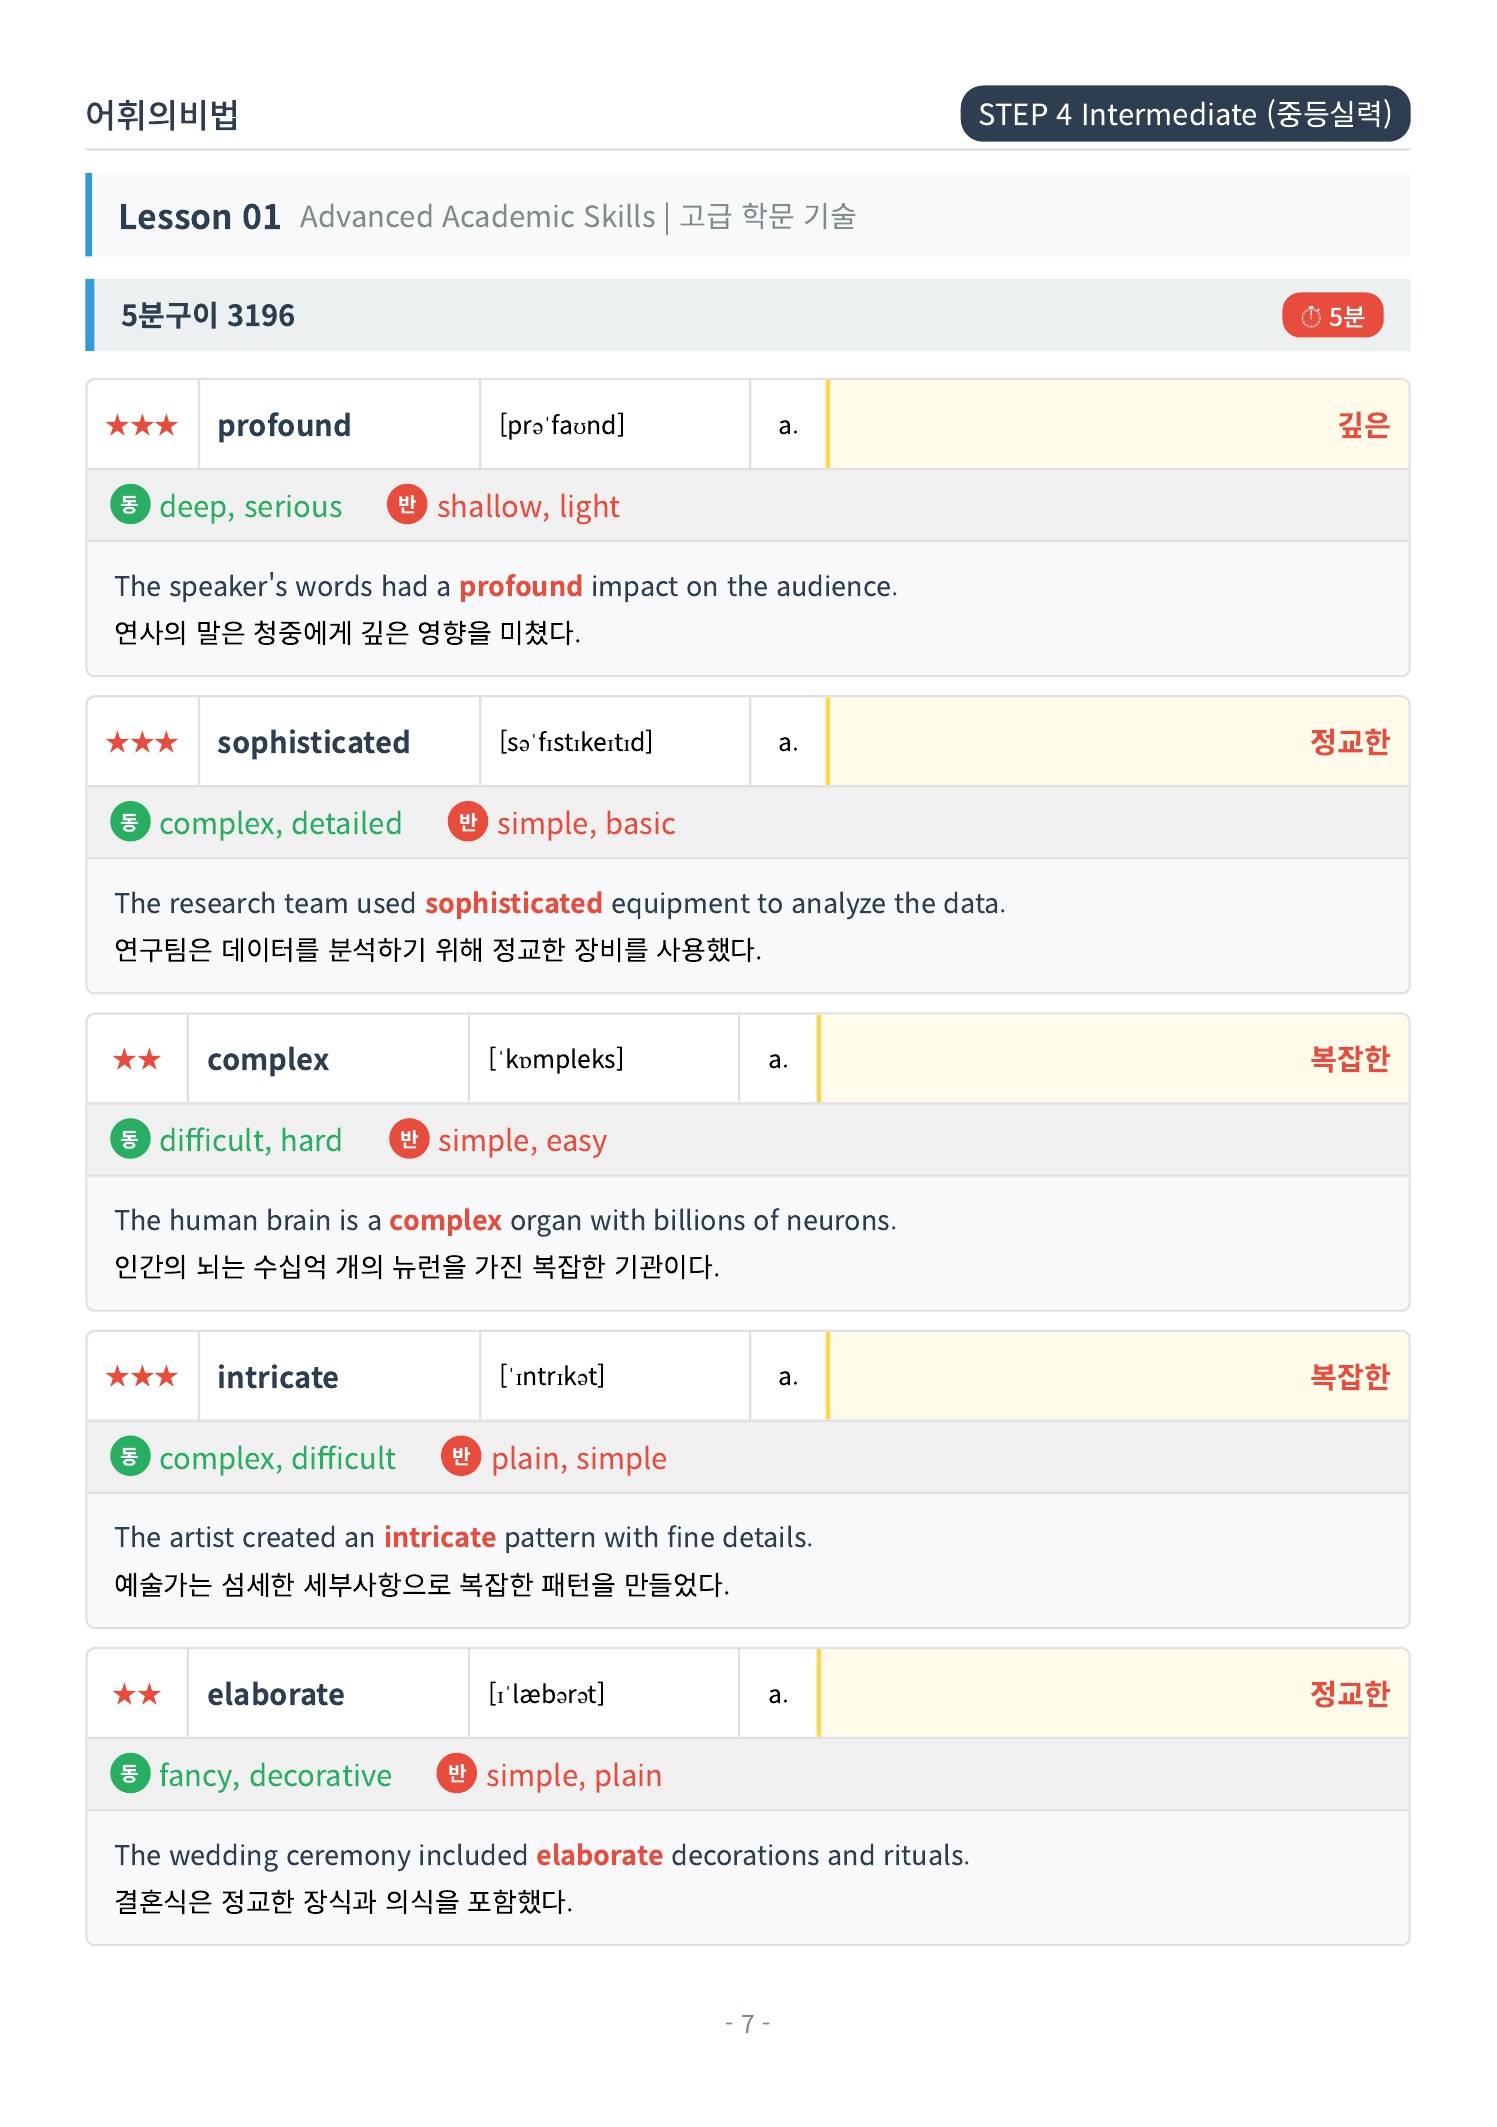
Task: Click the green 동 icon beside fancy, decorative
Action: (x=130, y=1774)
